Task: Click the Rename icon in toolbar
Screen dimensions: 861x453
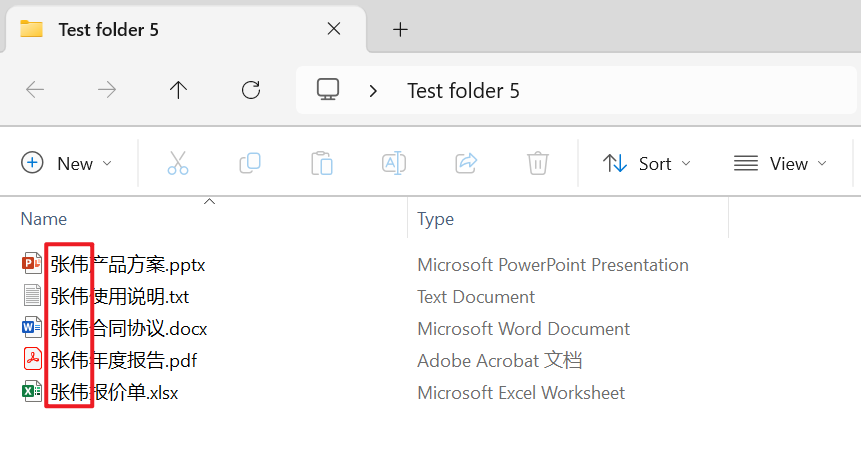Action: [x=393, y=163]
